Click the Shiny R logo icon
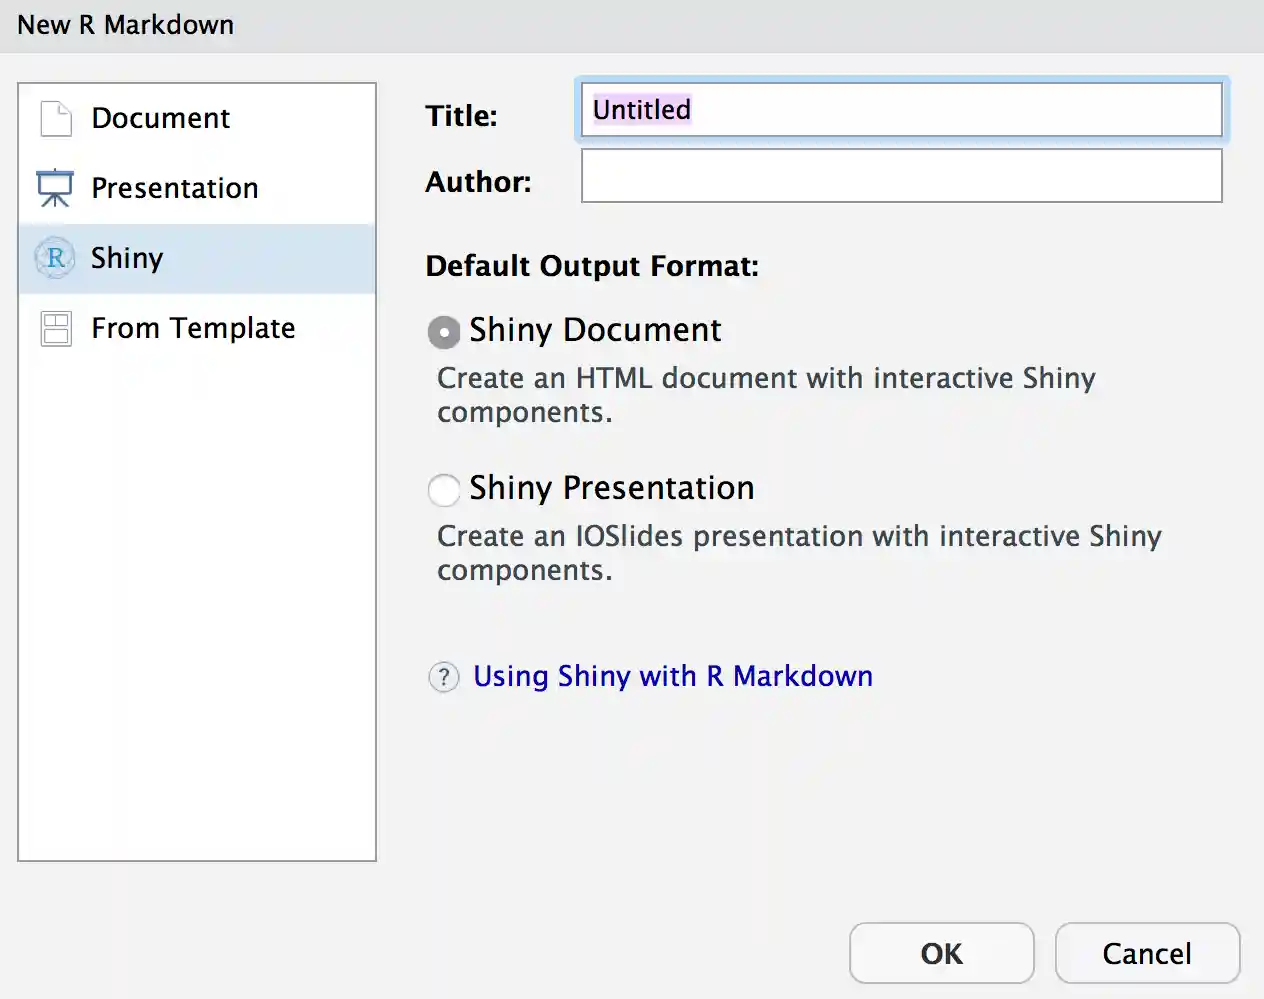The height and width of the screenshot is (999, 1264). 55,258
